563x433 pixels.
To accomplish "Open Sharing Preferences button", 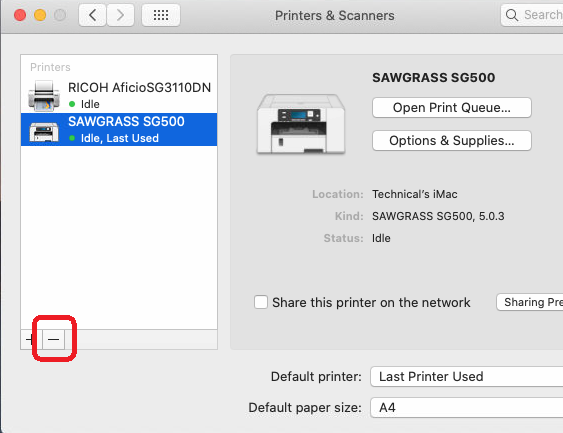I will [x=530, y=302].
